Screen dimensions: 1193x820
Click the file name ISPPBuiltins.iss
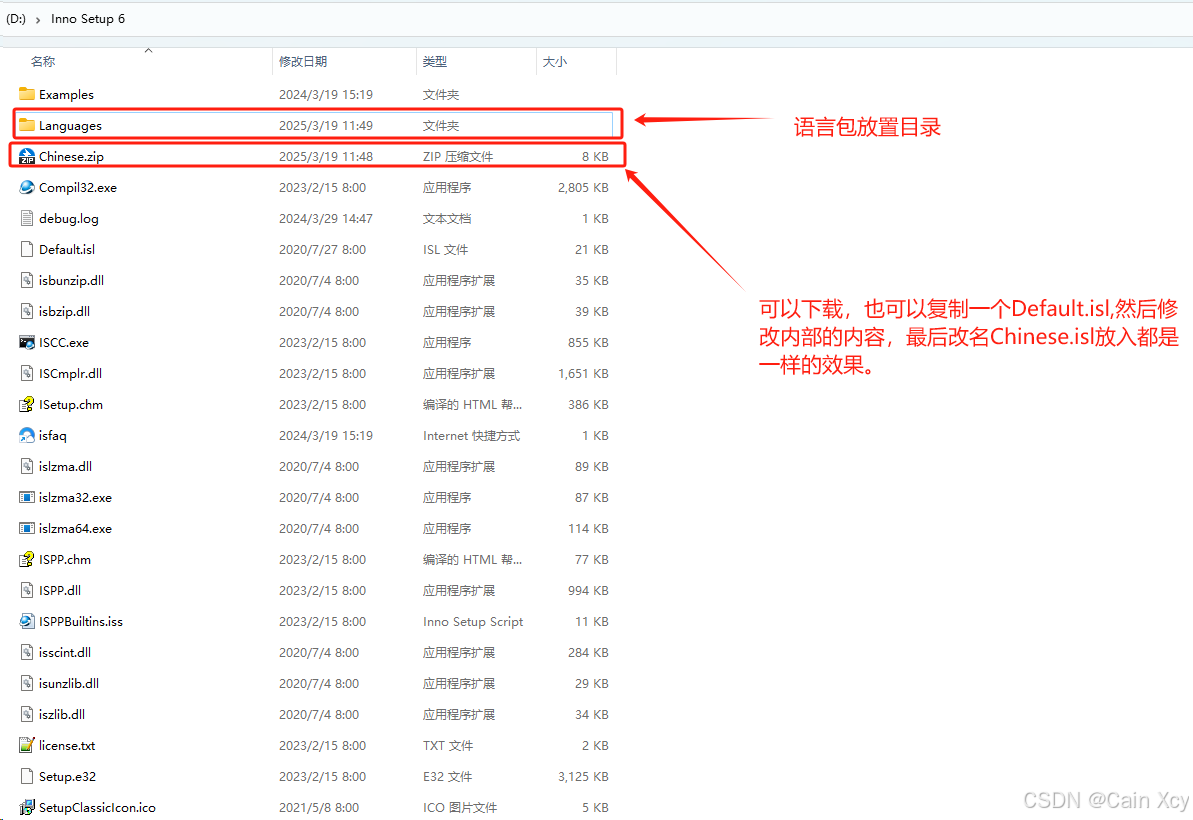[81, 621]
